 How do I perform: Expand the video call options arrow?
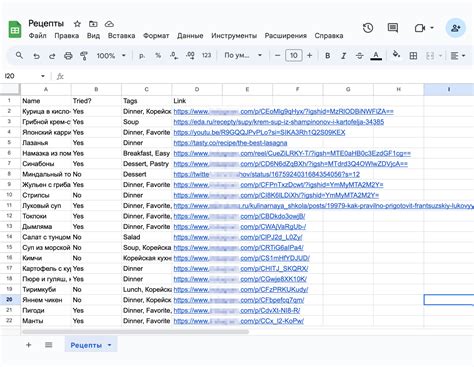432,28
